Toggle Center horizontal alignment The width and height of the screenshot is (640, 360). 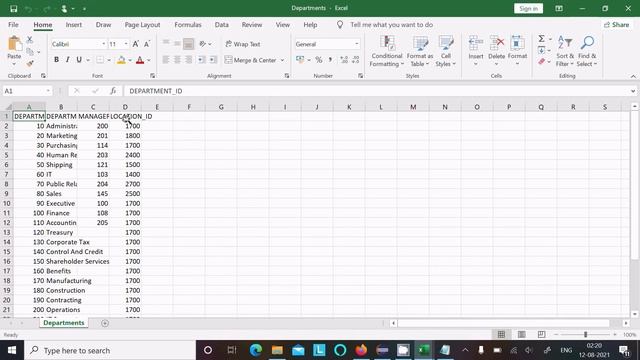177,60
